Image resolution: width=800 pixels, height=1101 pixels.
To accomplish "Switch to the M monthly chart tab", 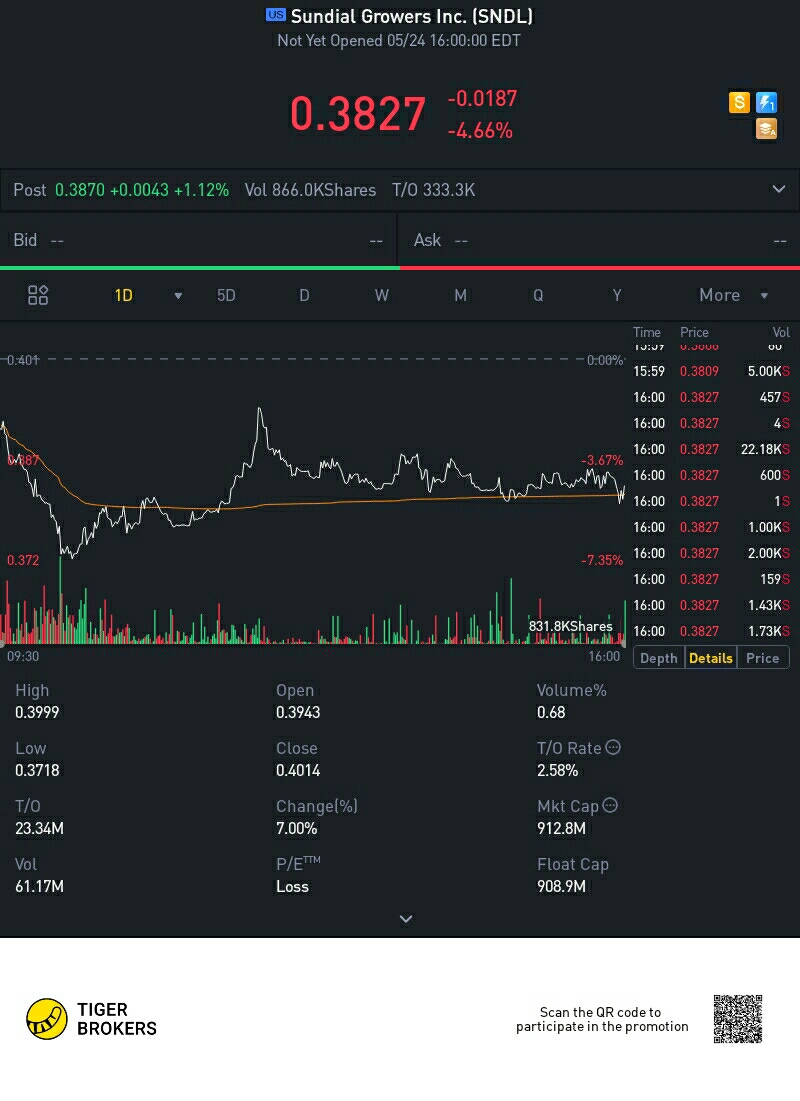I will pyautogui.click(x=460, y=295).
